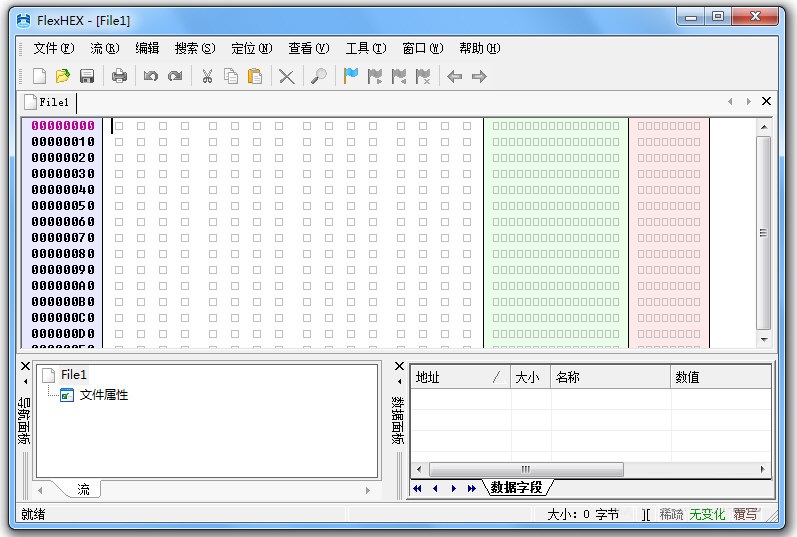Screen dimensions: 797x537
Task: Navigate forward with right arrow icon
Action: (x=479, y=76)
